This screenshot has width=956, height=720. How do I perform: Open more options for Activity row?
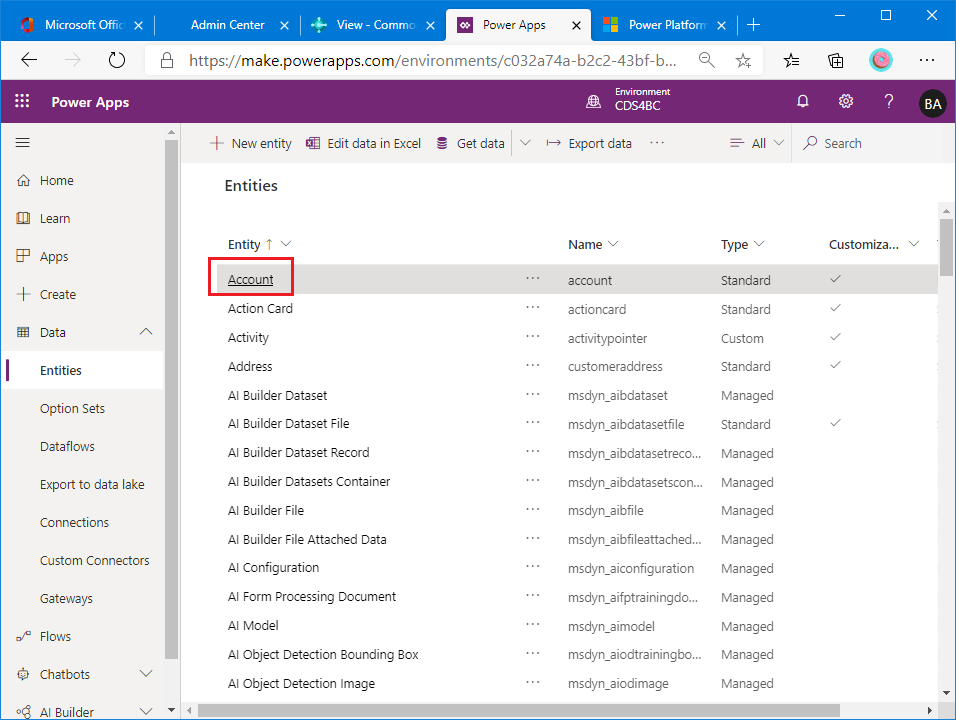(x=533, y=337)
